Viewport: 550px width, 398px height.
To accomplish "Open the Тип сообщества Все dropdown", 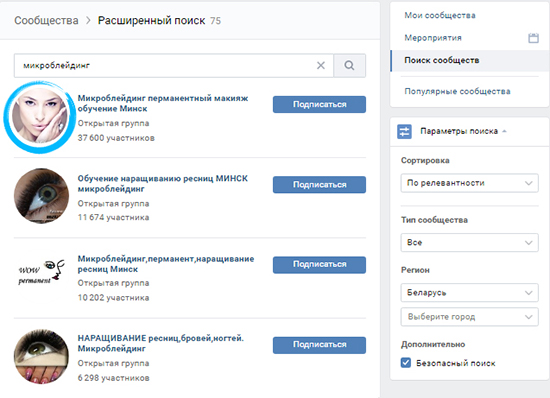I will 469,242.
